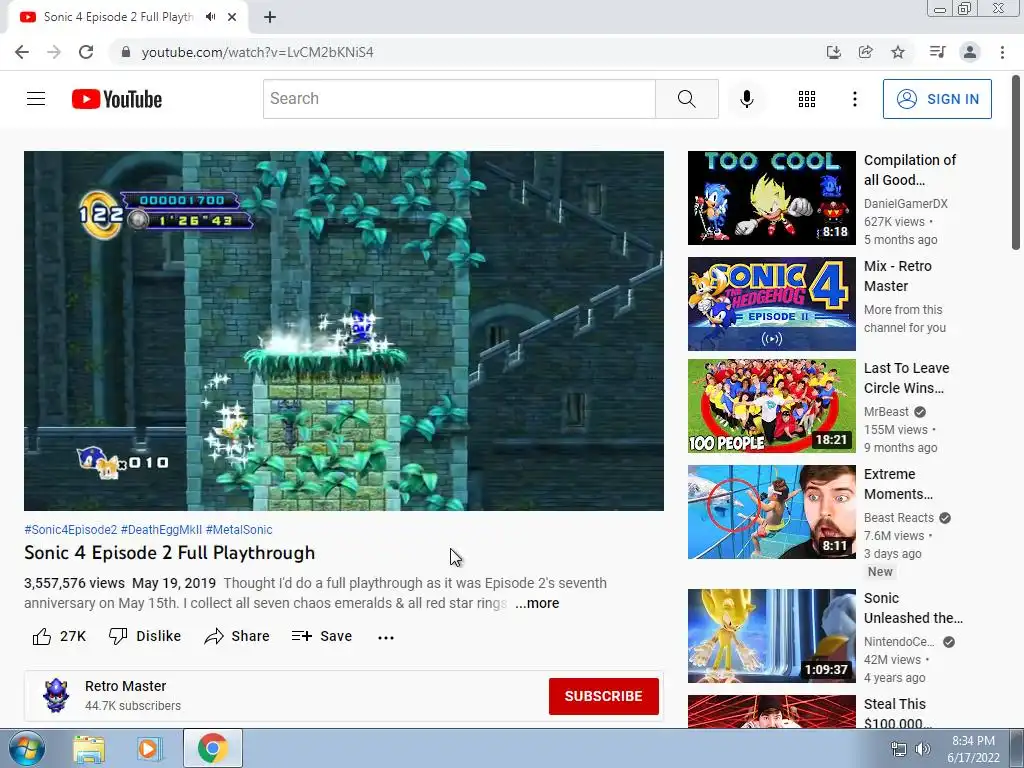Click the page vertical scrollbar
Viewport: 1024px width, 768px height.
(x=1016, y=163)
